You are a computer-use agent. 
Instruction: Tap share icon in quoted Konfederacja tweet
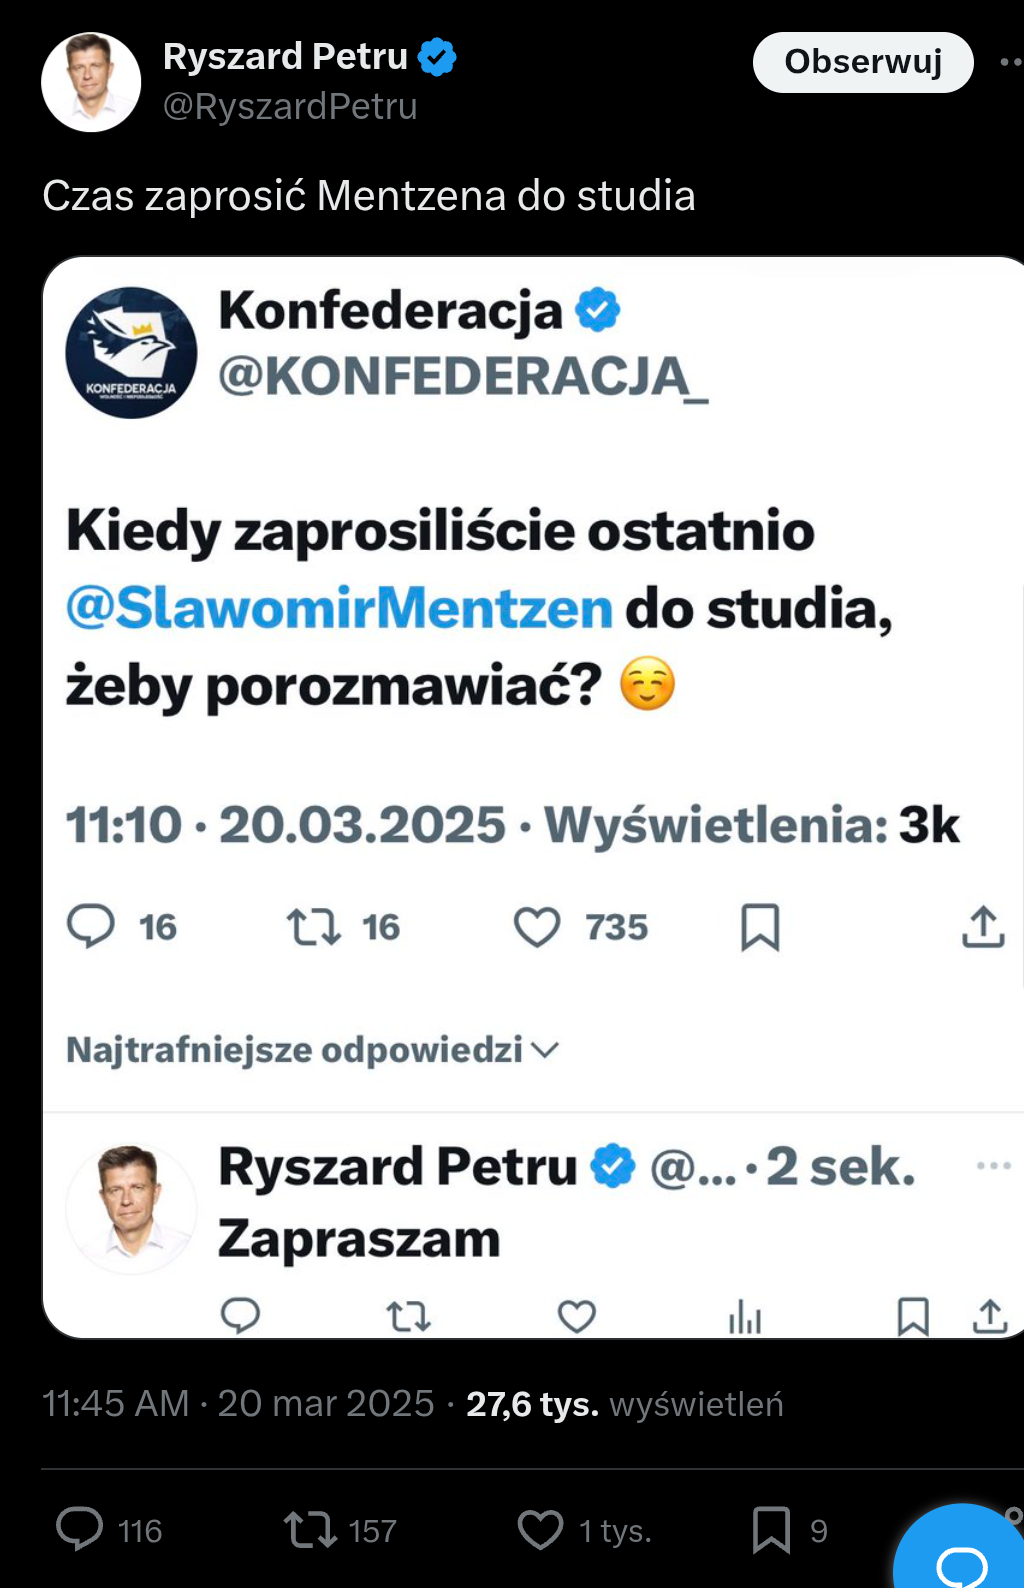983,927
